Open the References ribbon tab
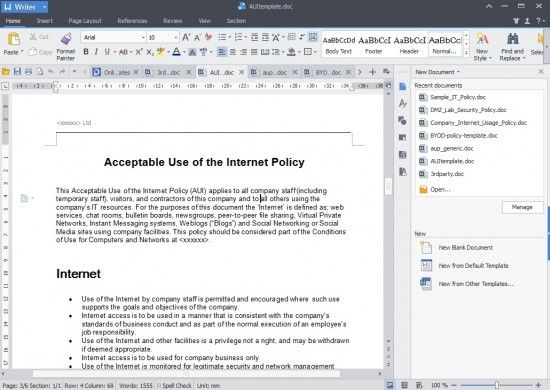Viewport: 550px width, 390px height. click(132, 21)
